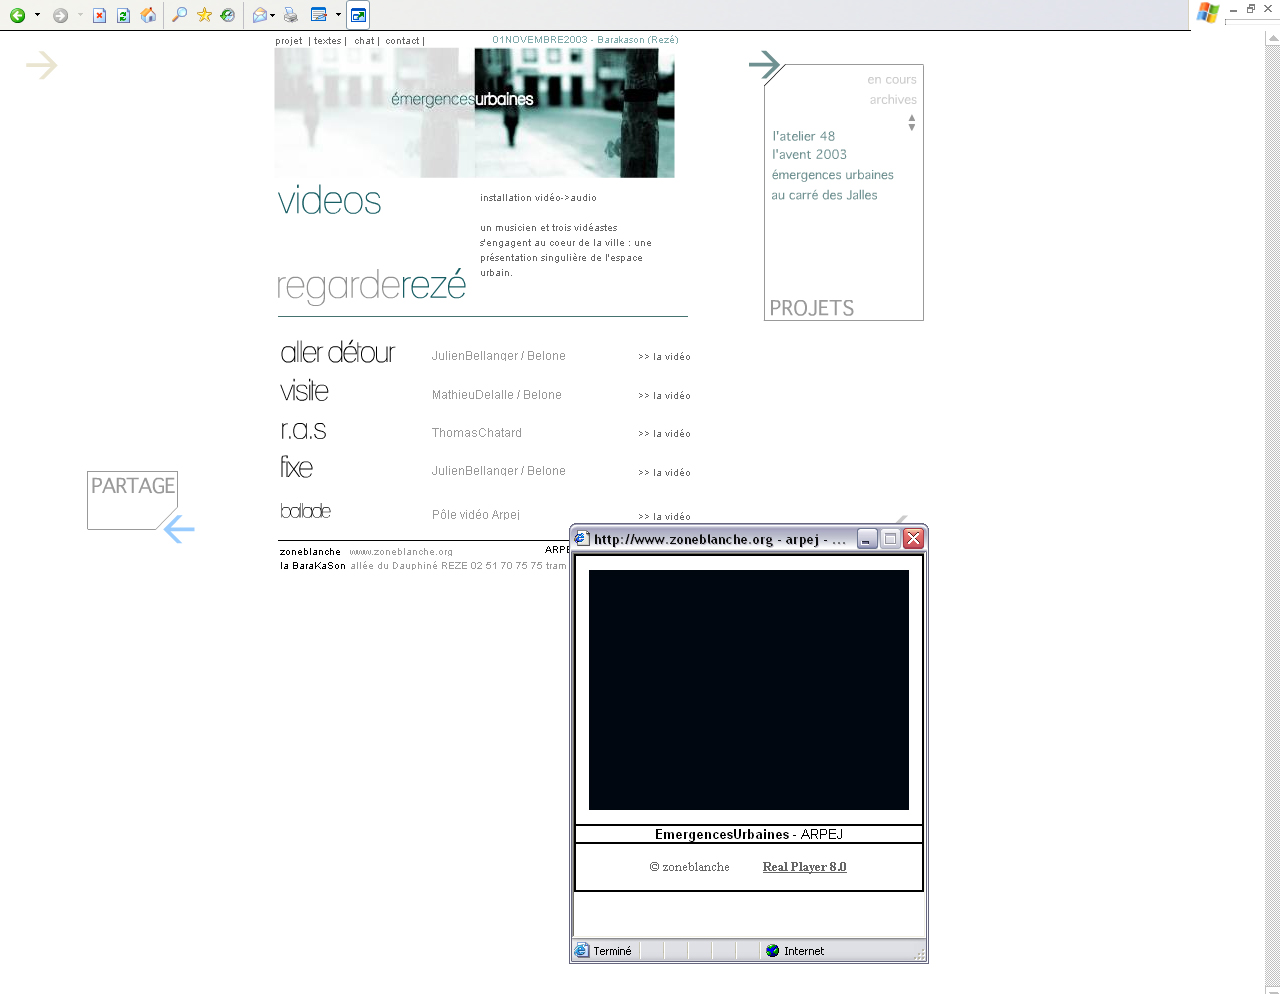
Task: Open the 'Real Player 8.0' link in popup
Action: [x=804, y=867]
